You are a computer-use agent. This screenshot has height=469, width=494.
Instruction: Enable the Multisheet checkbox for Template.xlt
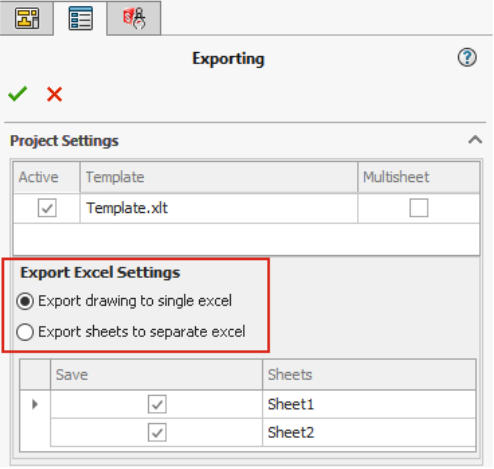point(419,208)
